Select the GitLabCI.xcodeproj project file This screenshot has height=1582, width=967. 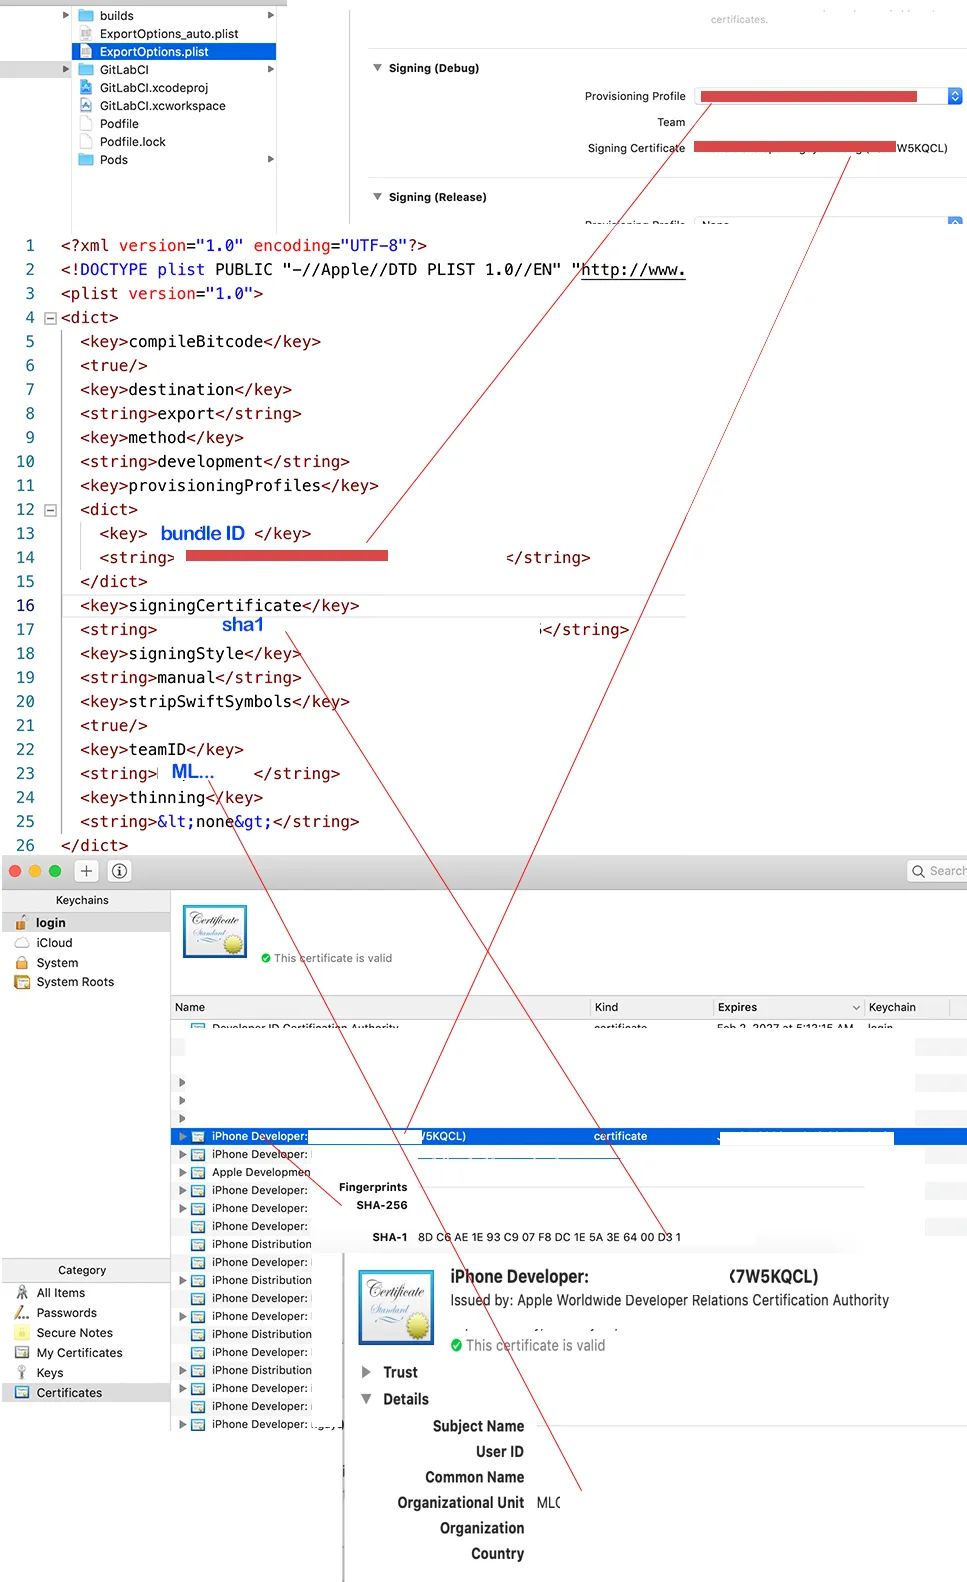(x=153, y=87)
